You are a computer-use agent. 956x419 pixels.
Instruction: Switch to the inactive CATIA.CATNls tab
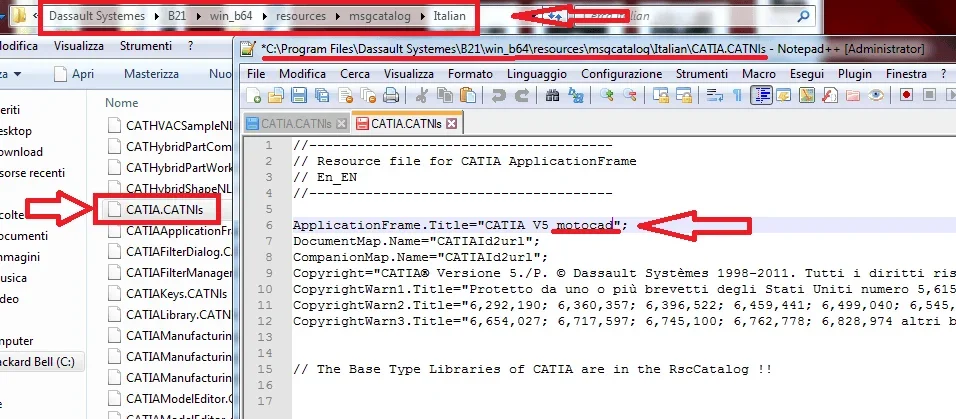point(295,124)
